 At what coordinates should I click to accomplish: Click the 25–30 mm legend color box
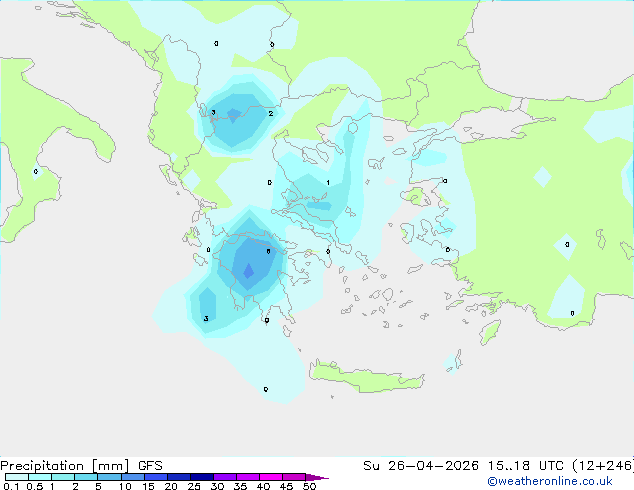(201, 477)
